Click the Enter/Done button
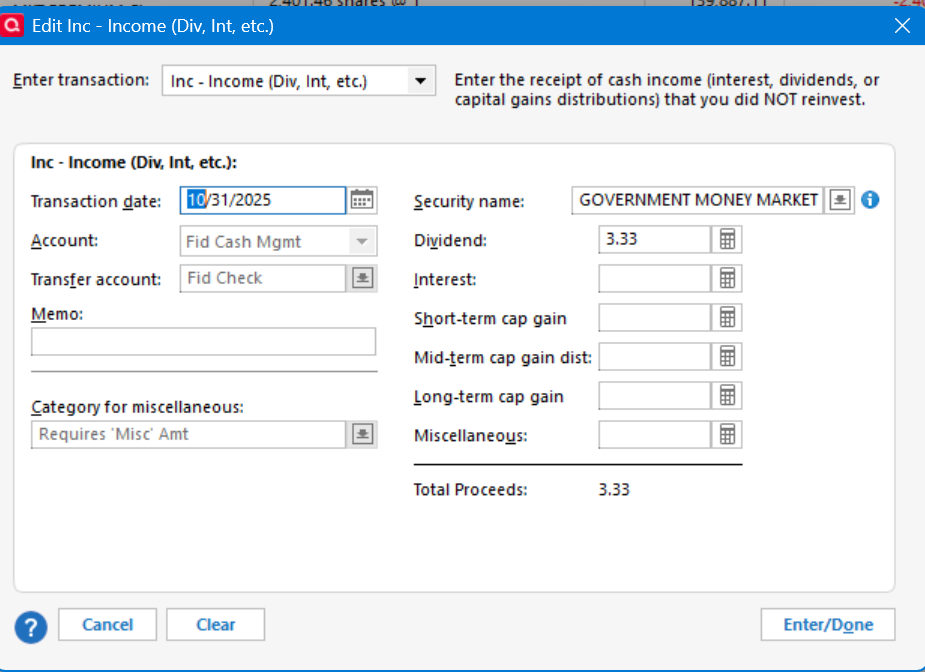 coord(828,624)
